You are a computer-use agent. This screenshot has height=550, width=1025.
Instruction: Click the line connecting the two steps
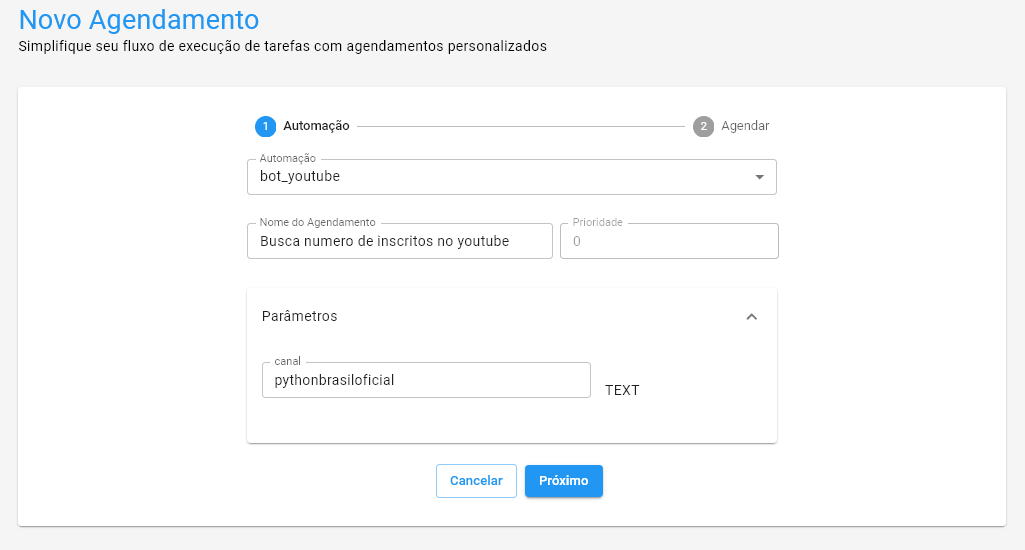tap(520, 127)
